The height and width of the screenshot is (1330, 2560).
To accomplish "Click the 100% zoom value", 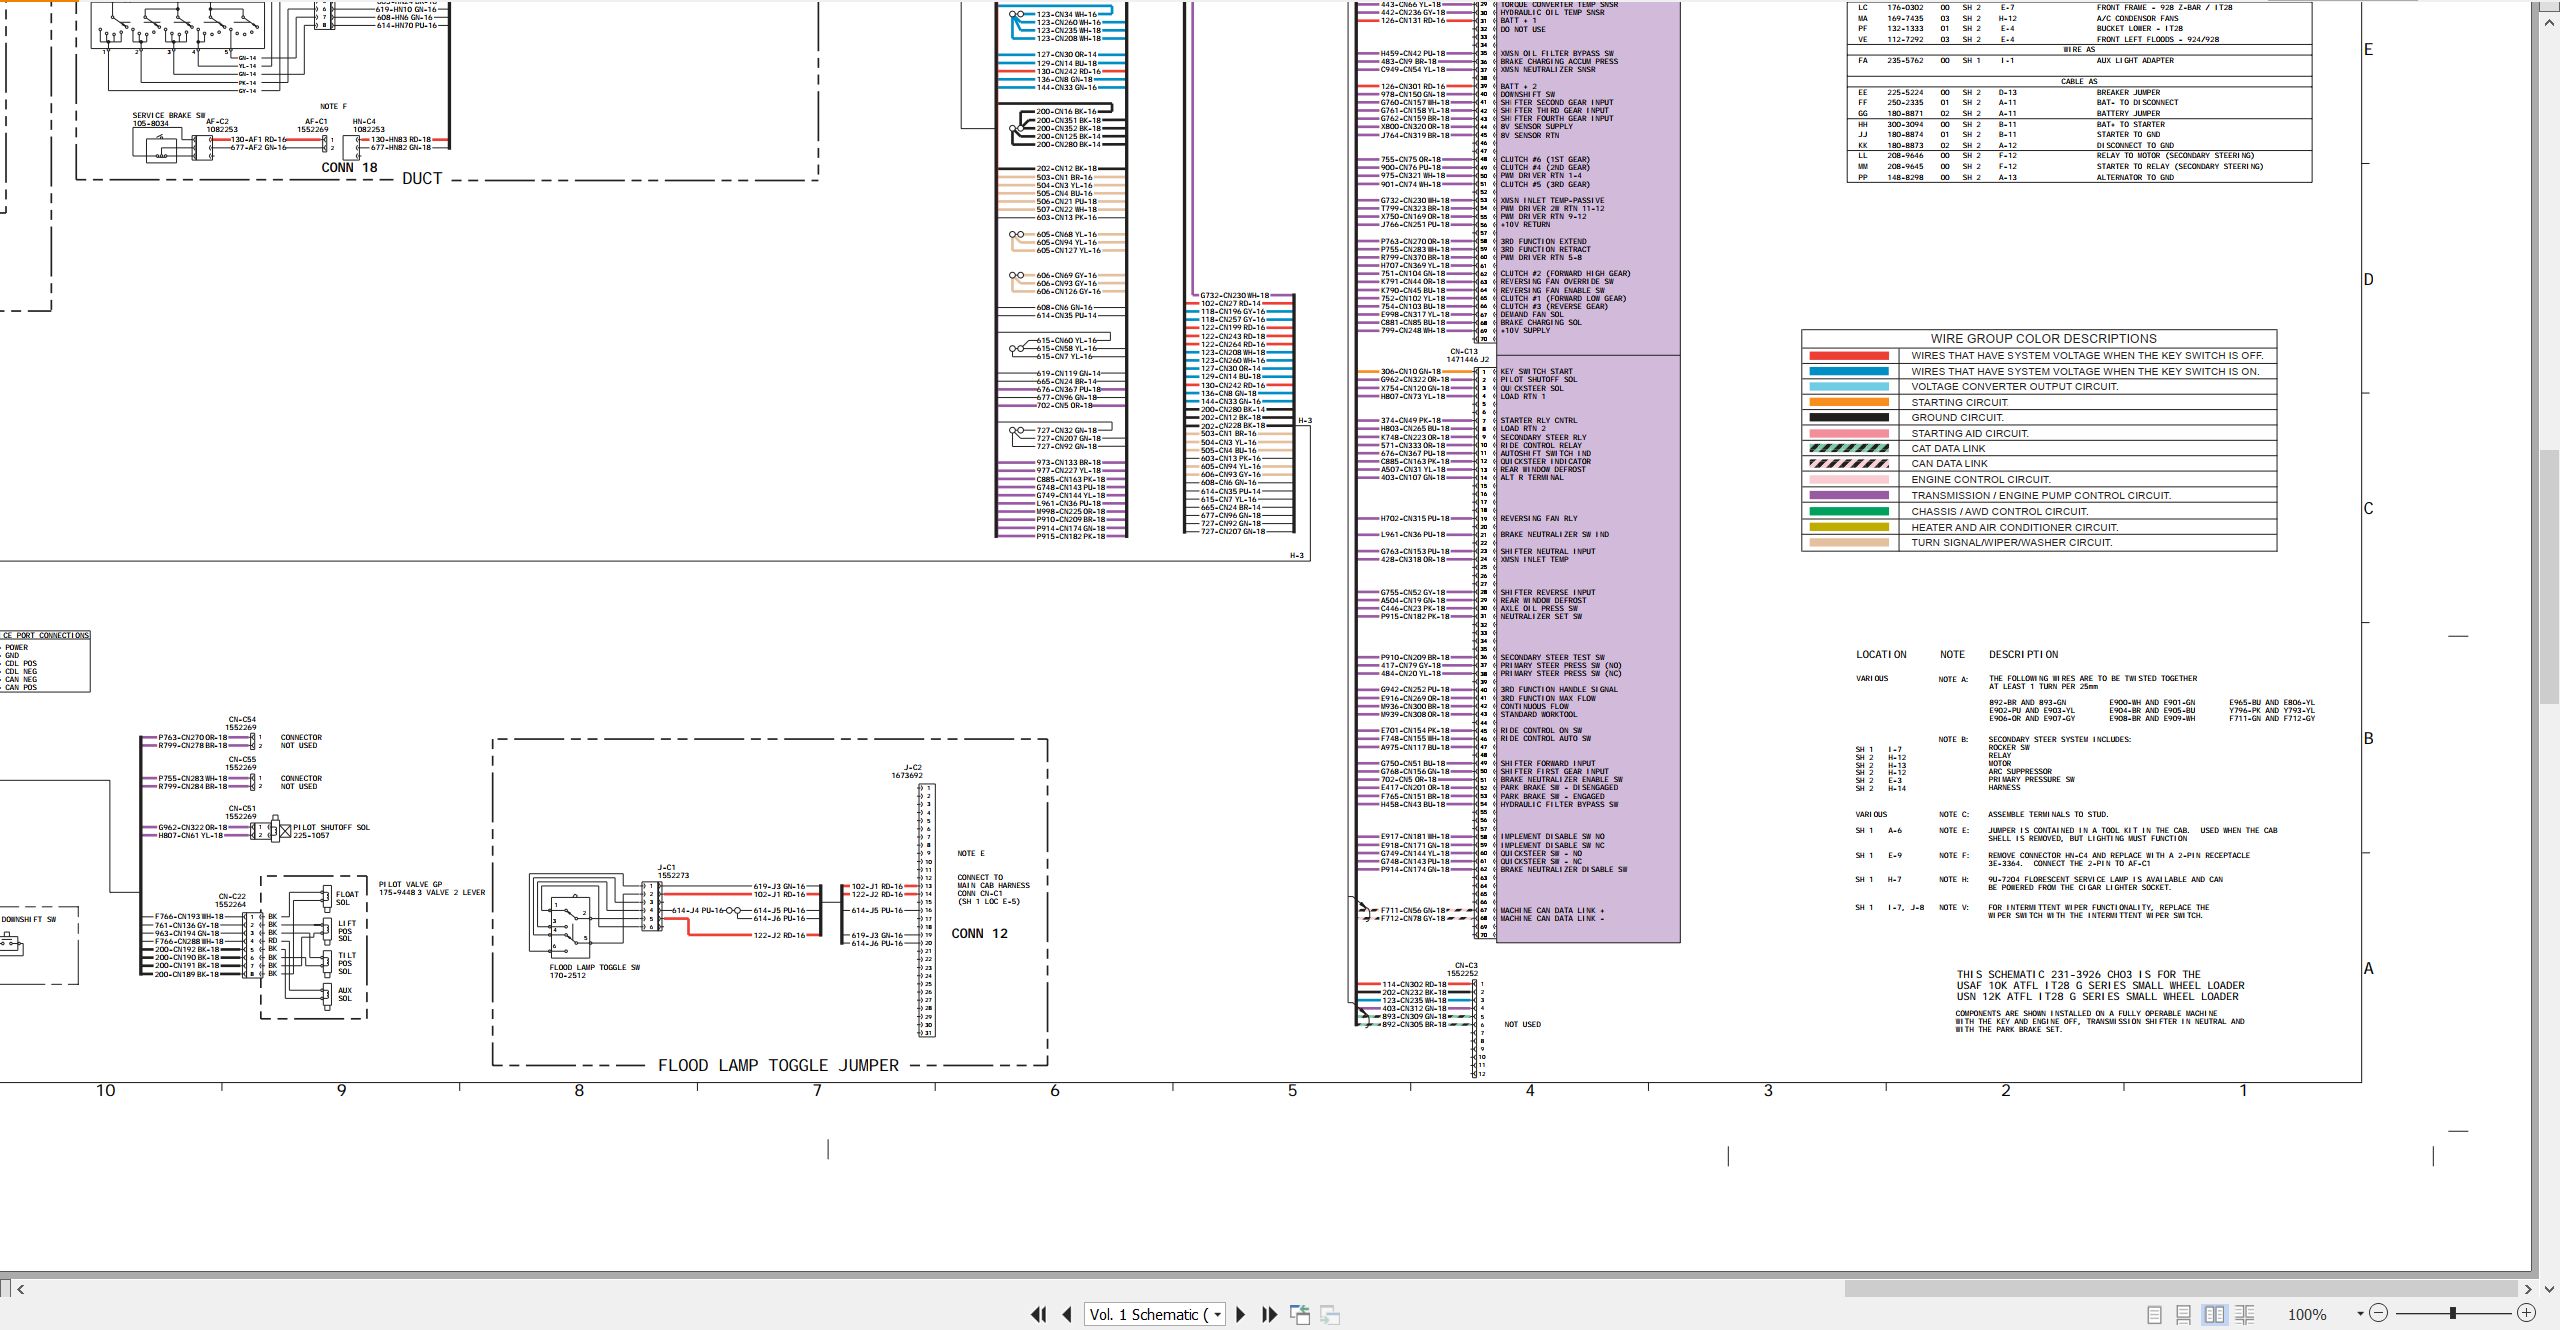I will click(2307, 1314).
